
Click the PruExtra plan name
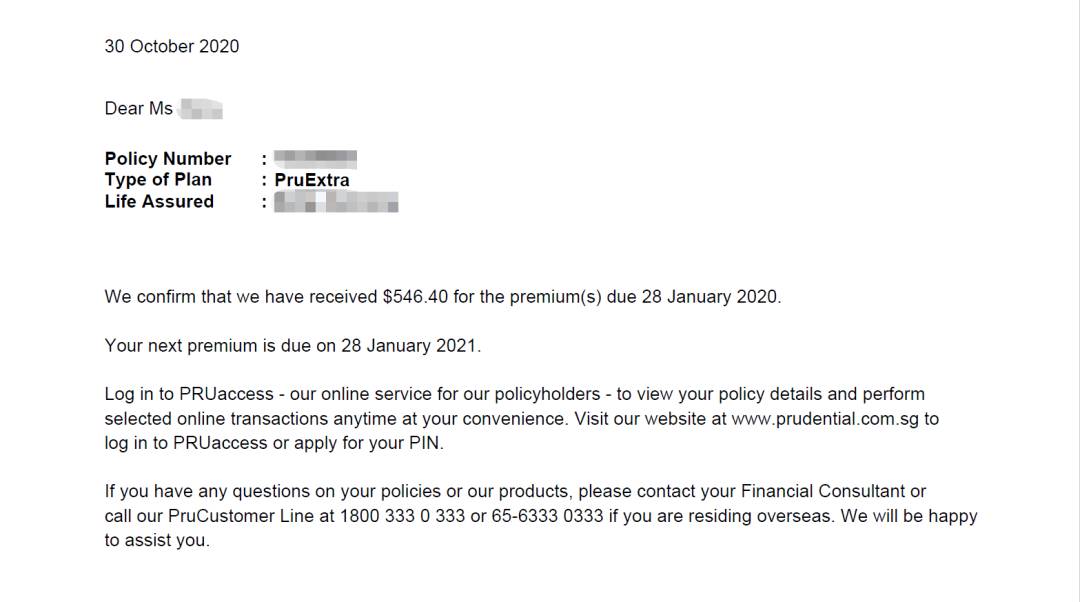[312, 180]
